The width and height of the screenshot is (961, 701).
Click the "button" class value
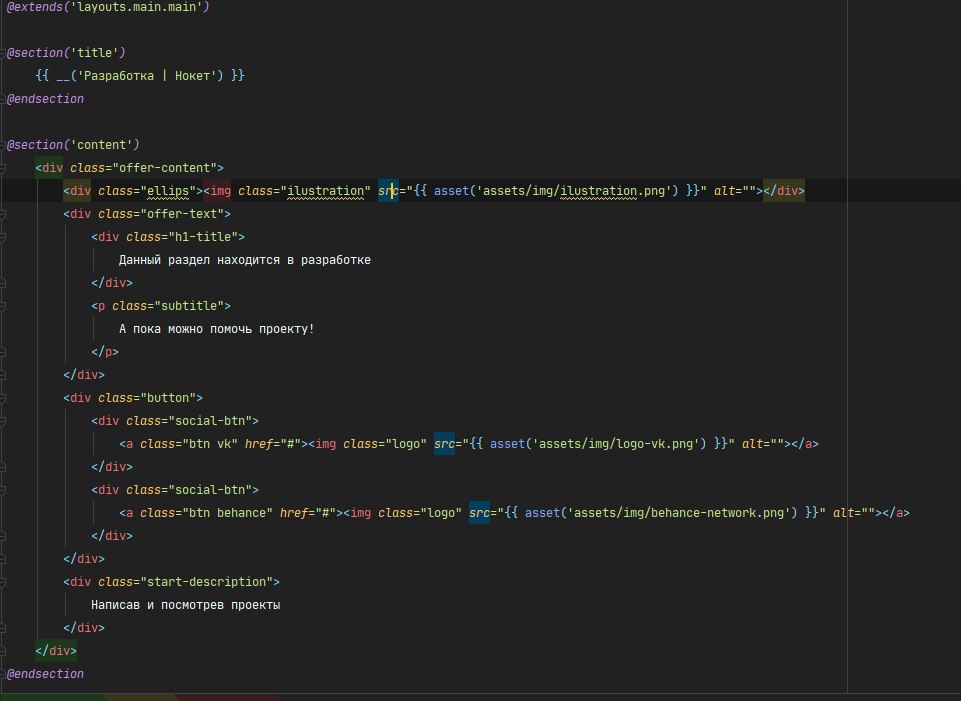point(168,398)
